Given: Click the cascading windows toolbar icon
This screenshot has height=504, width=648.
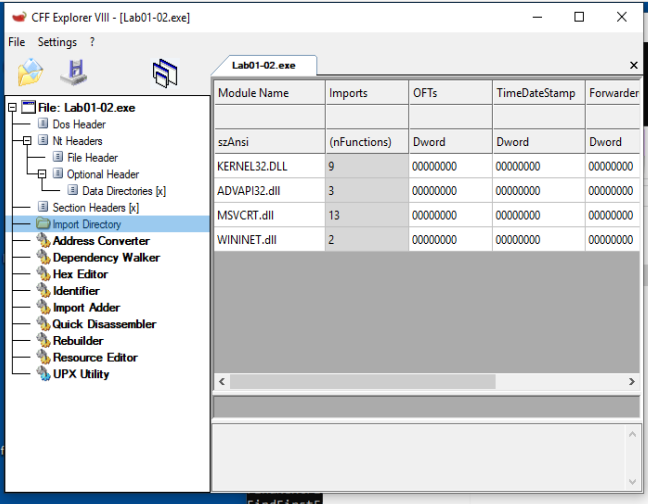Looking at the screenshot, I should [x=165, y=73].
